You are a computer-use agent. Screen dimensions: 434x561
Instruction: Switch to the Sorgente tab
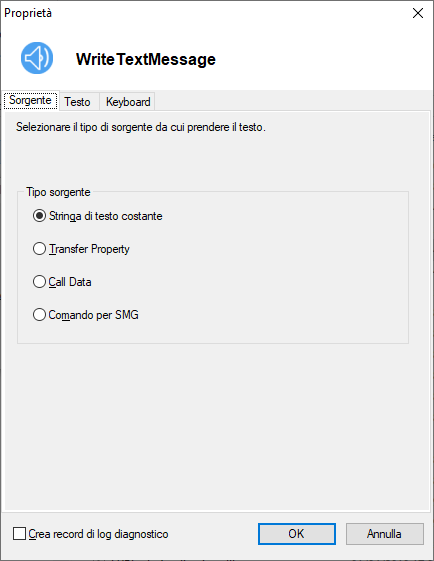[x=30, y=100]
